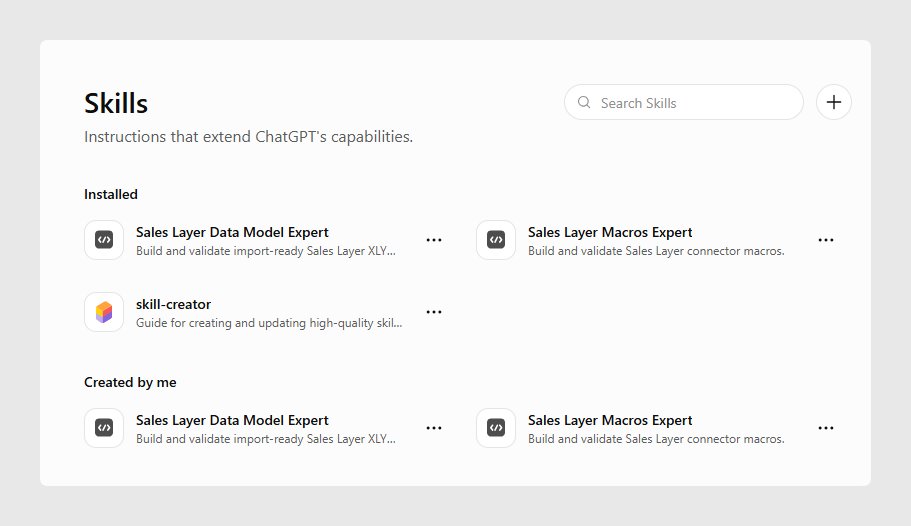The image size is (911, 526).
Task: Click code icon of Macros Expert under Created by me
Action: pyautogui.click(x=496, y=428)
